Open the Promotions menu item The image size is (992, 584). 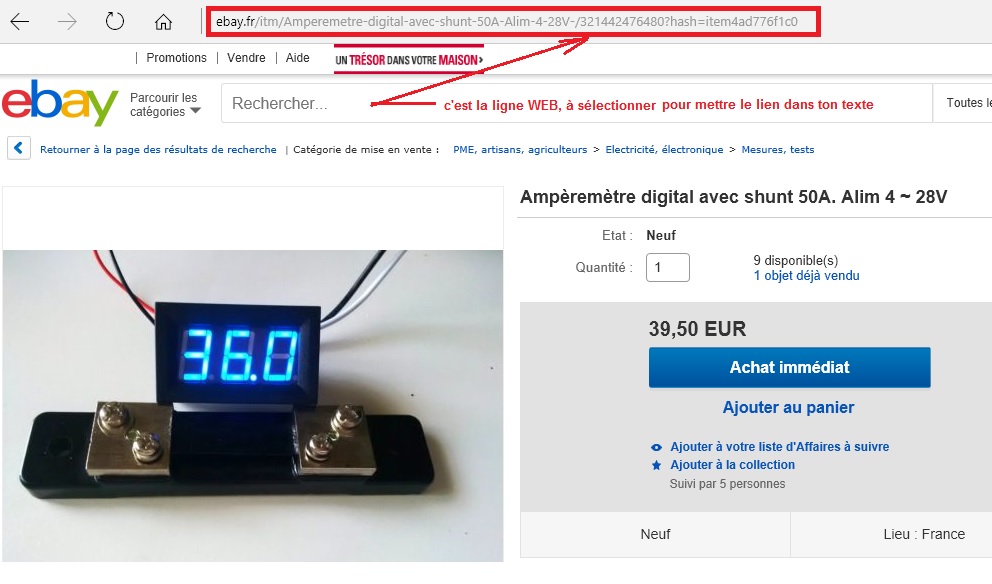(x=177, y=58)
